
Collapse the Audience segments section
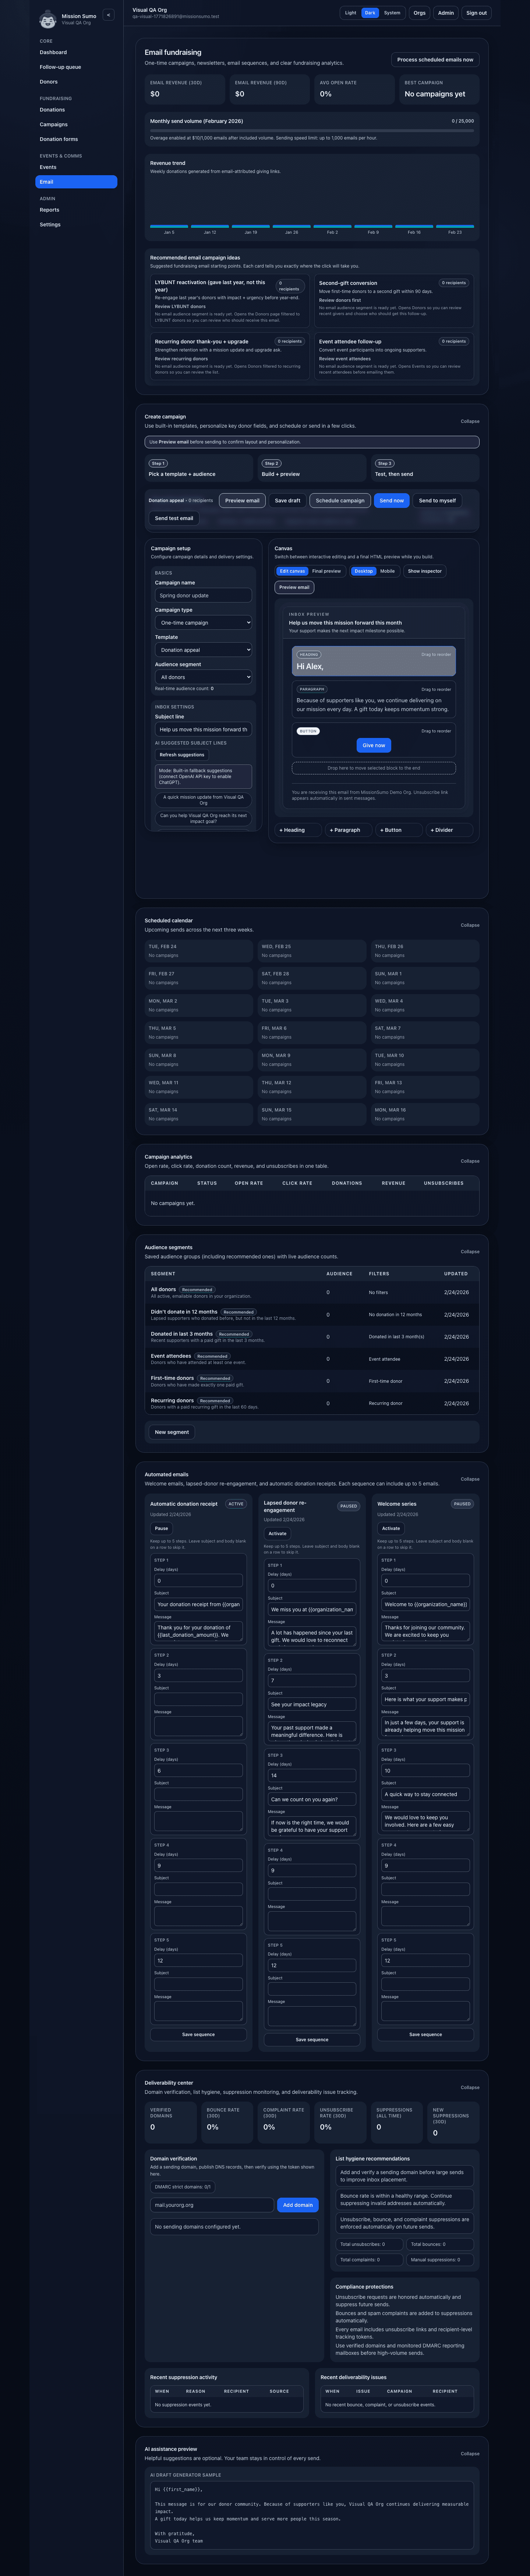[x=470, y=1252]
